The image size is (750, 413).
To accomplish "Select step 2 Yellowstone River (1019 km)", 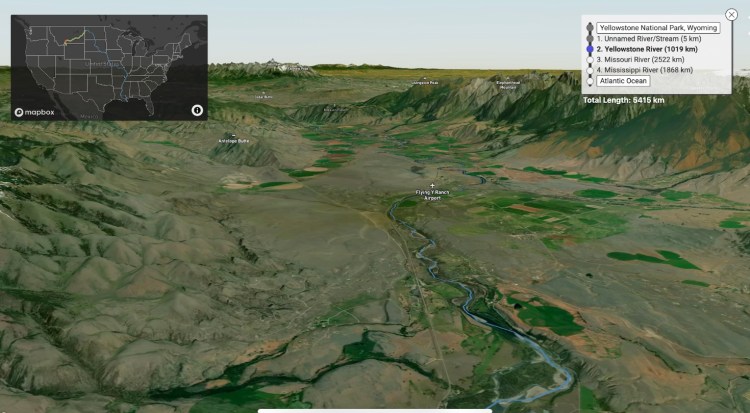I will point(647,49).
